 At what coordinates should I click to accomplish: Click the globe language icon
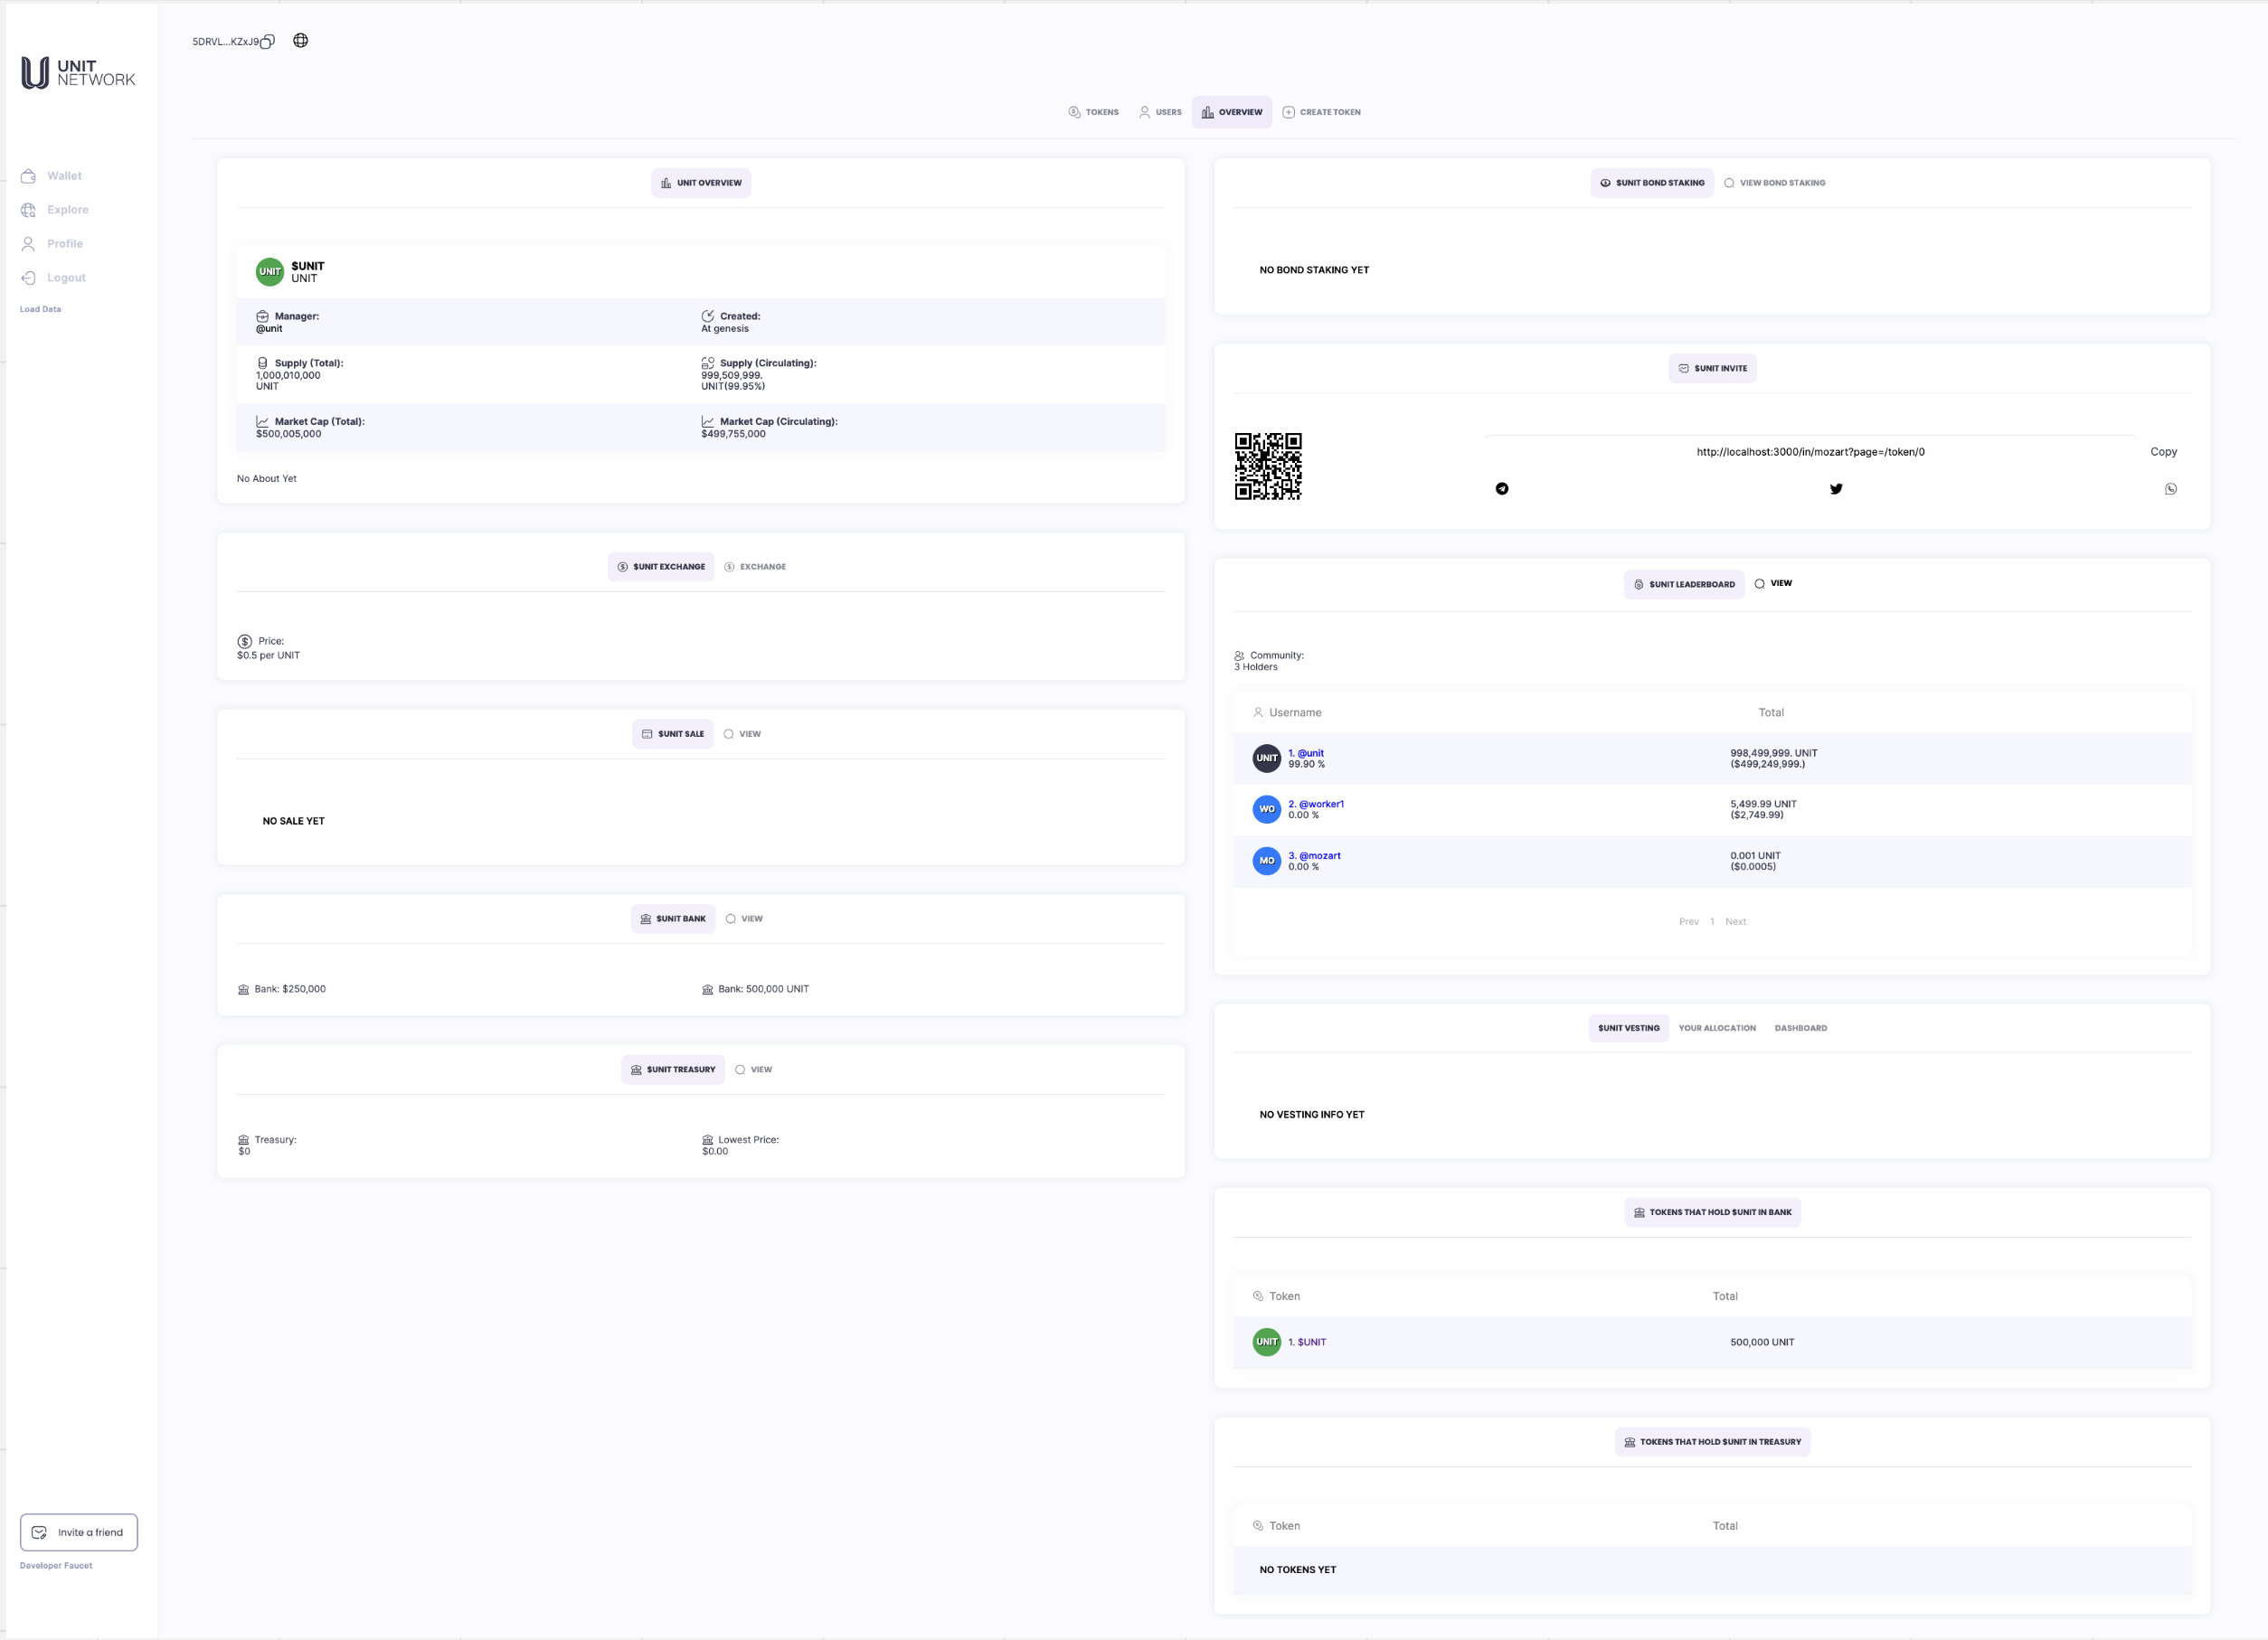[x=300, y=41]
